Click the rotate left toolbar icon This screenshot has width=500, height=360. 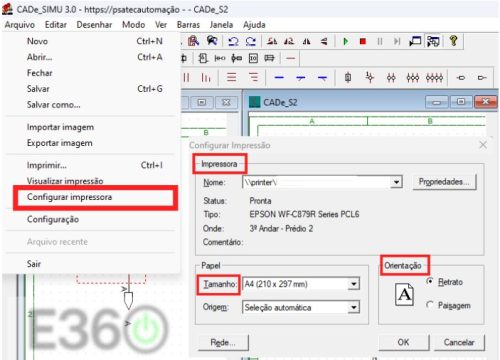point(272,41)
